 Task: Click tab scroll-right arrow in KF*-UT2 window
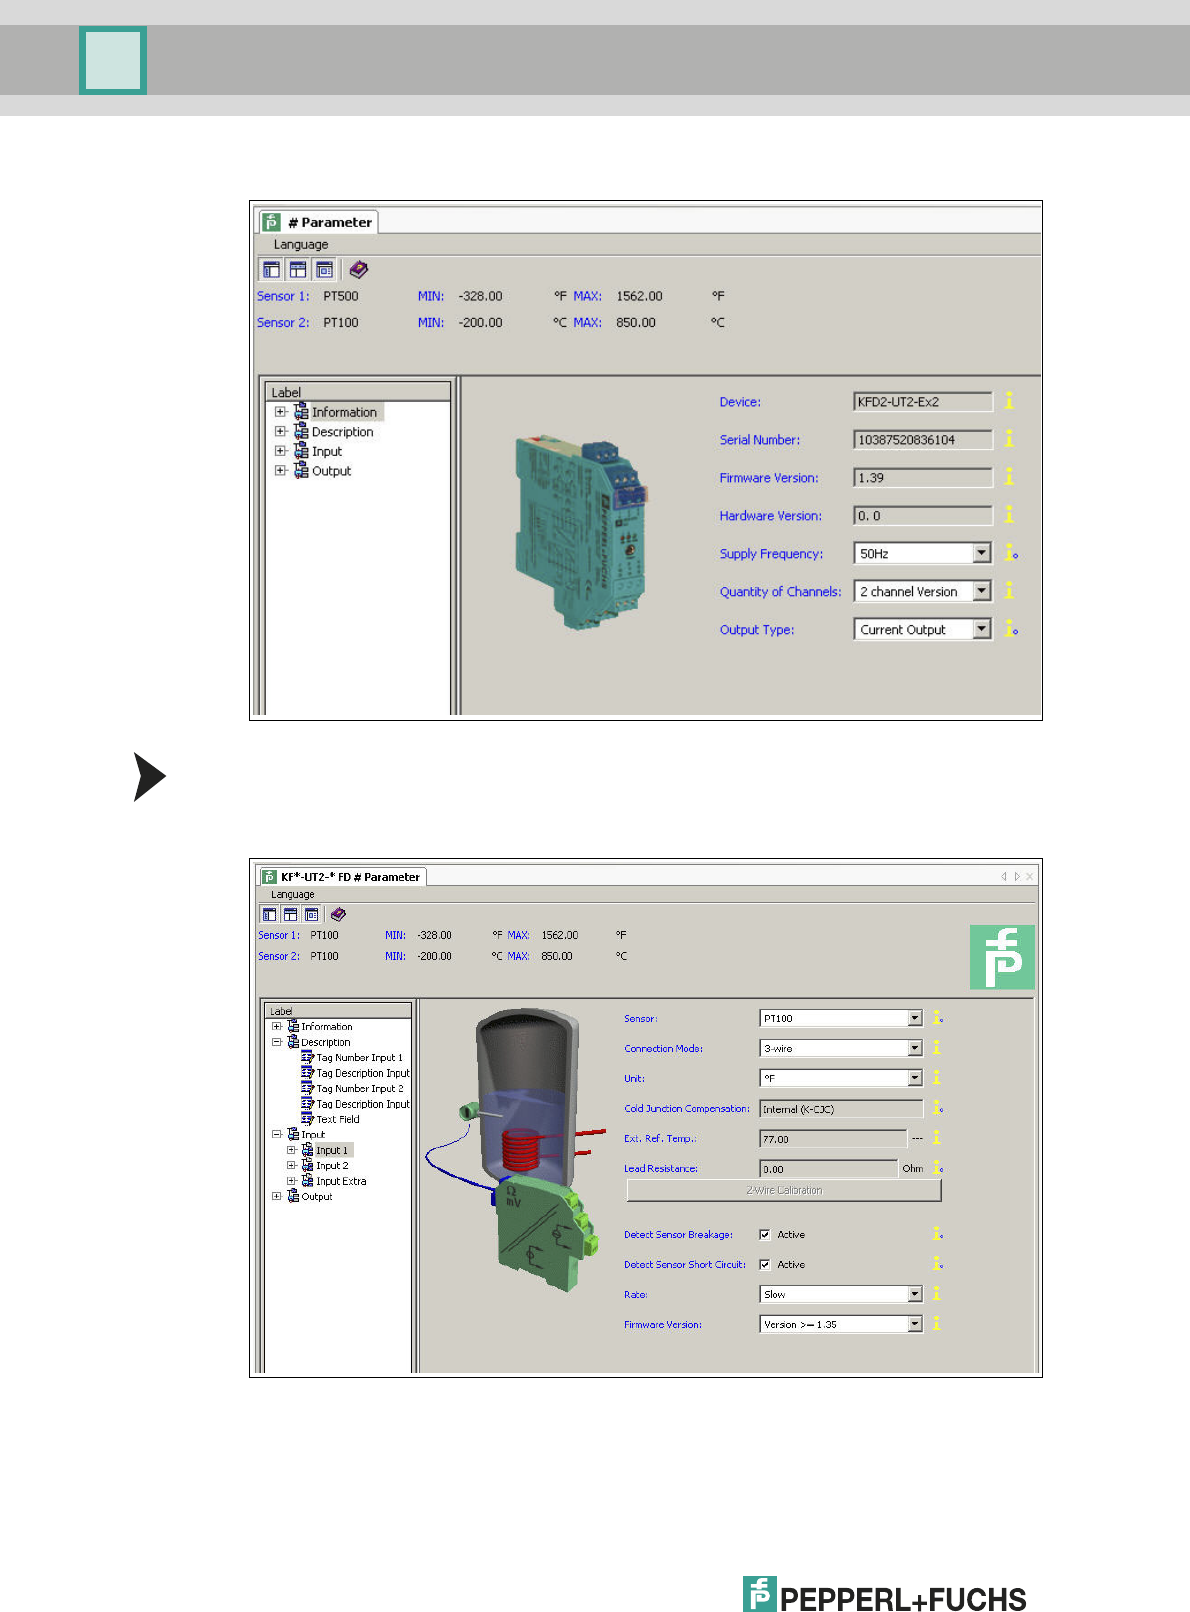[x=1017, y=877]
